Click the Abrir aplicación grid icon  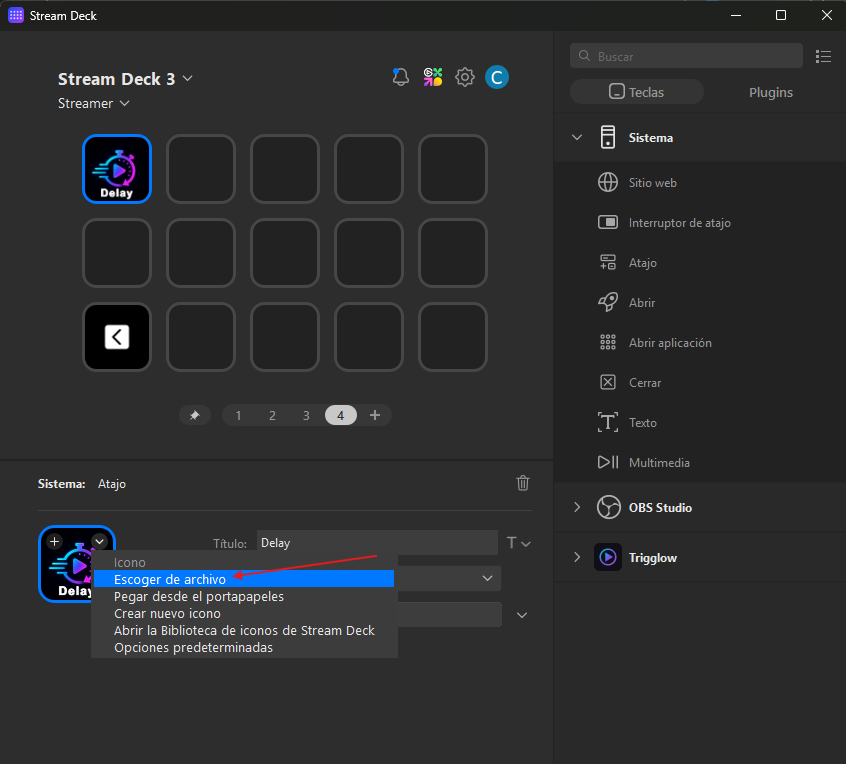point(608,342)
